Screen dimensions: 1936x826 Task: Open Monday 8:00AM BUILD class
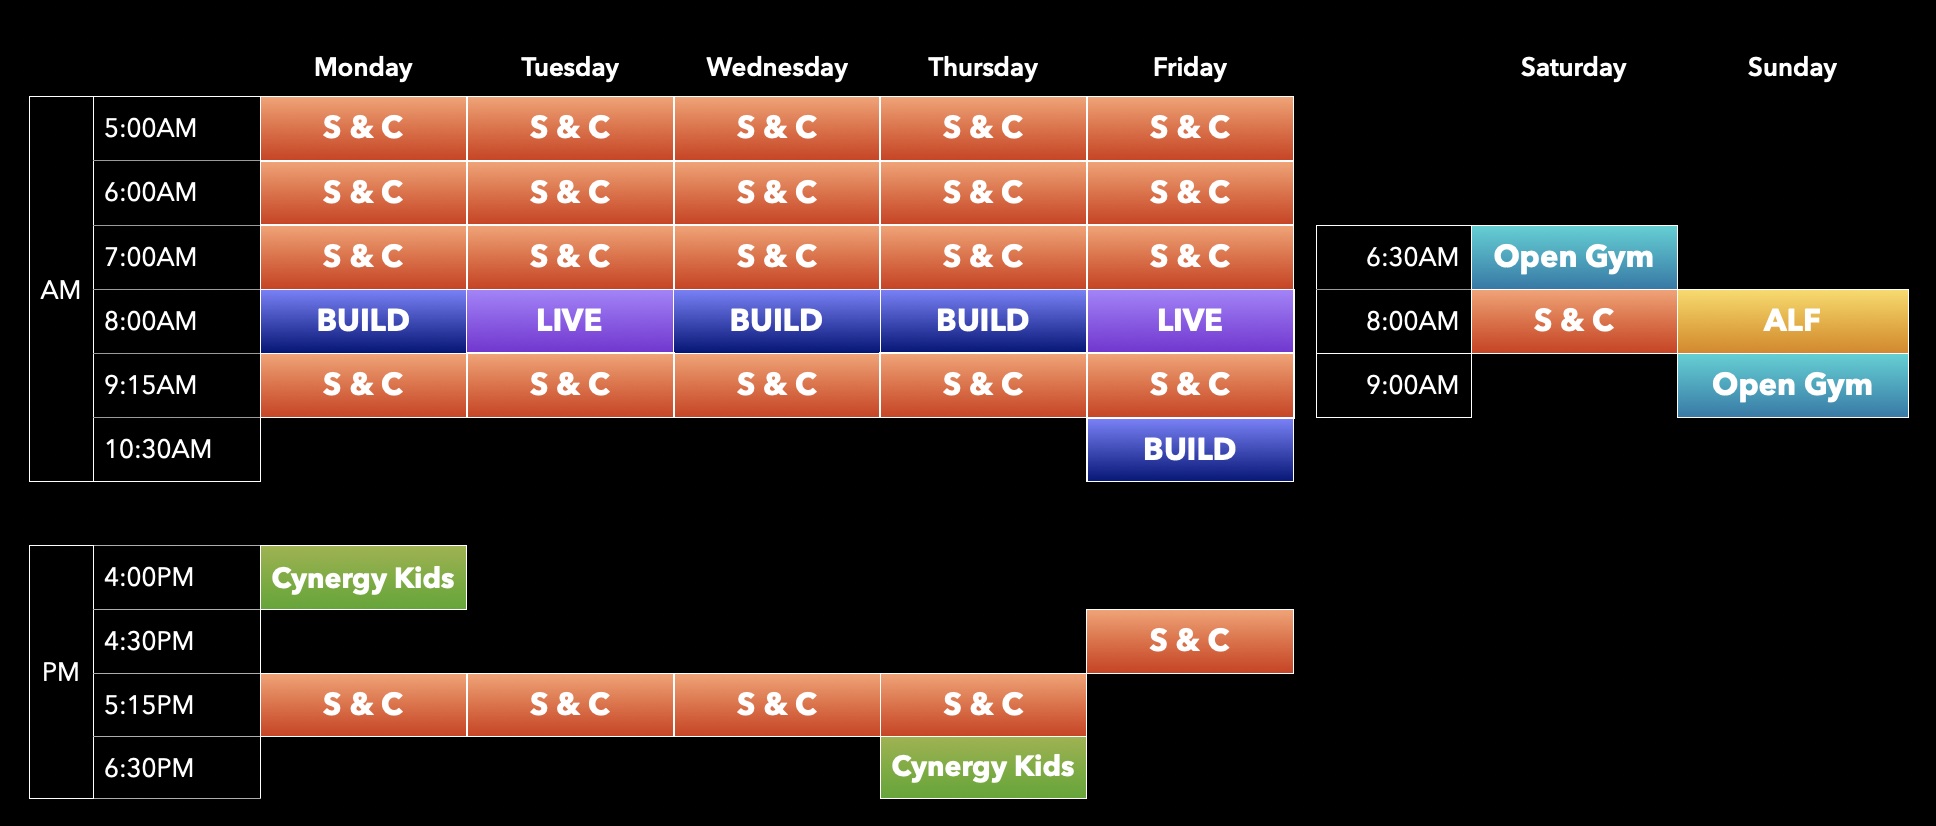(363, 321)
